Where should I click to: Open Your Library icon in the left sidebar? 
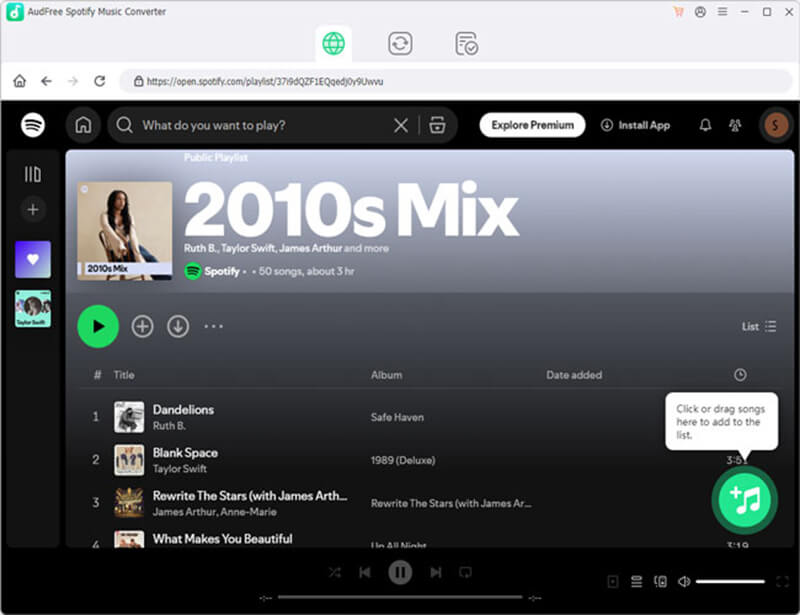32,172
